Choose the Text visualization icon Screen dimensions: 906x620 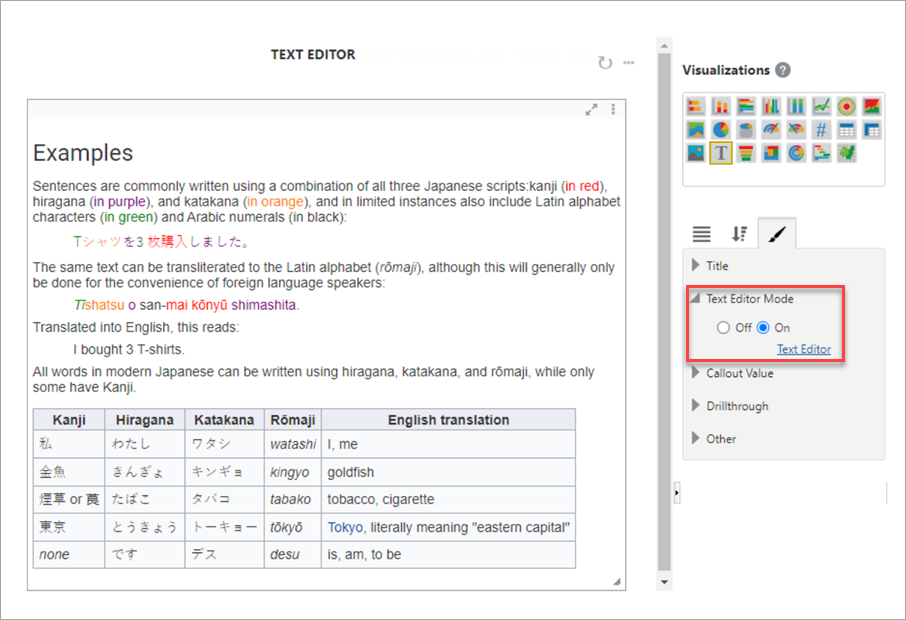point(720,153)
